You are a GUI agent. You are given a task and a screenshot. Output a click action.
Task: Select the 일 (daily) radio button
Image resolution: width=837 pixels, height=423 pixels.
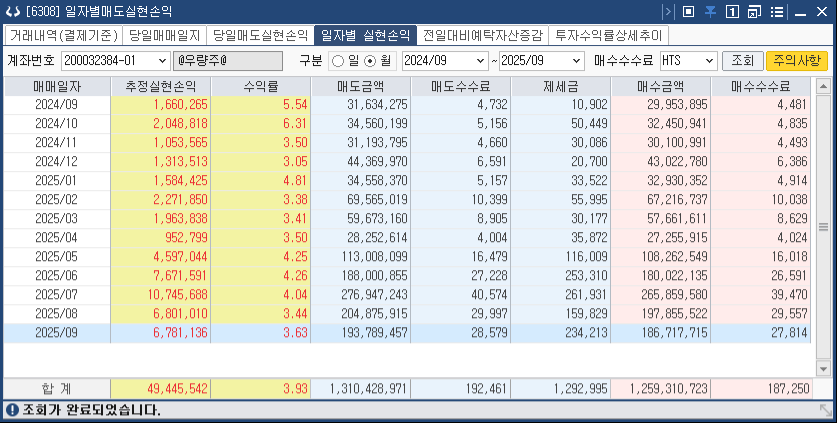click(x=338, y=61)
